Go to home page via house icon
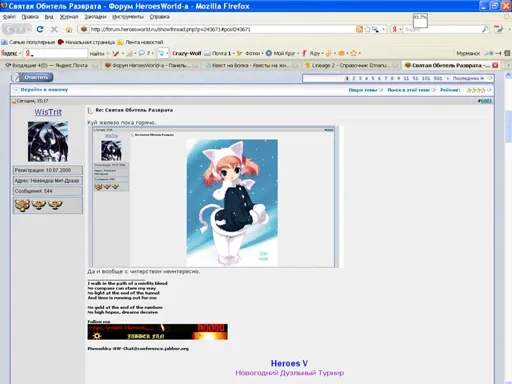Viewport: 512px width, 384px height. pyautogui.click(x=69, y=29)
